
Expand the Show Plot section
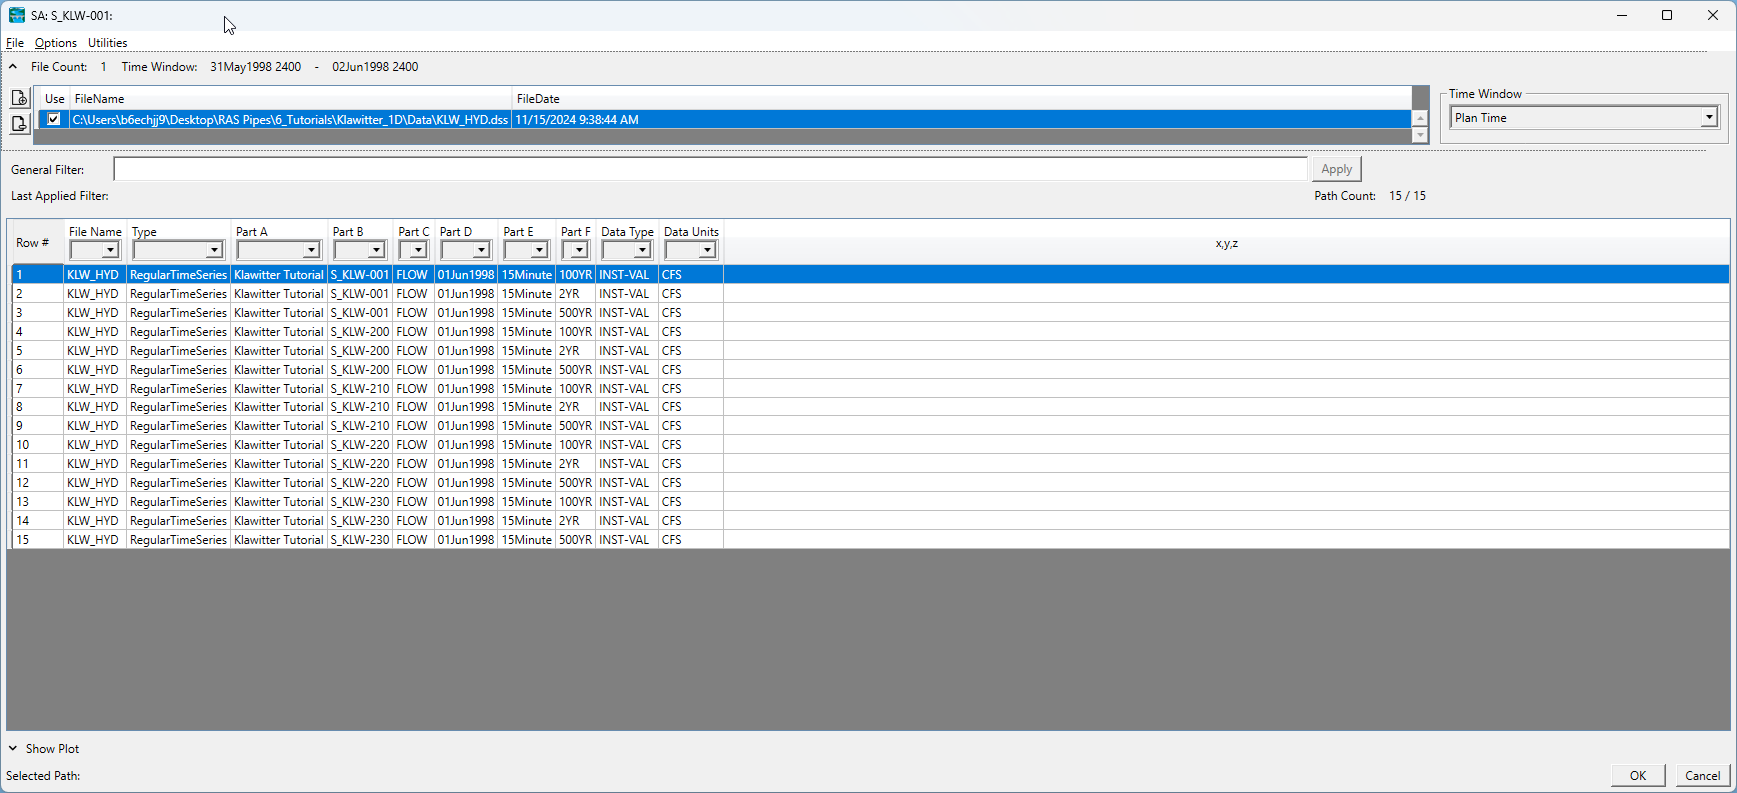(13, 748)
